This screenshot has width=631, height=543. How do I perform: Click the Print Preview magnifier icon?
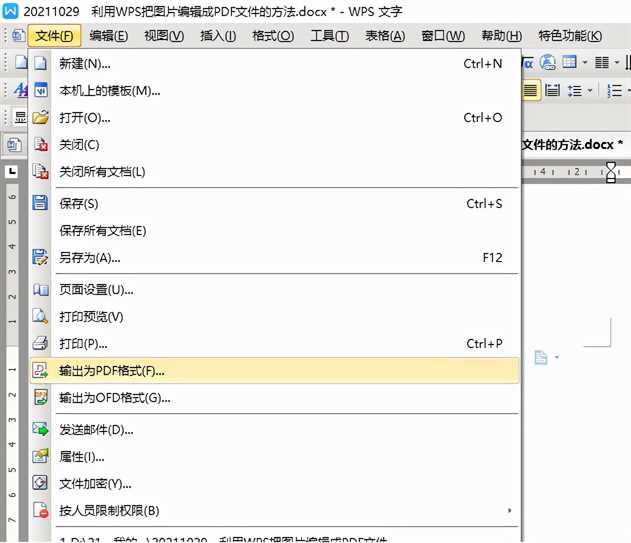click(41, 317)
